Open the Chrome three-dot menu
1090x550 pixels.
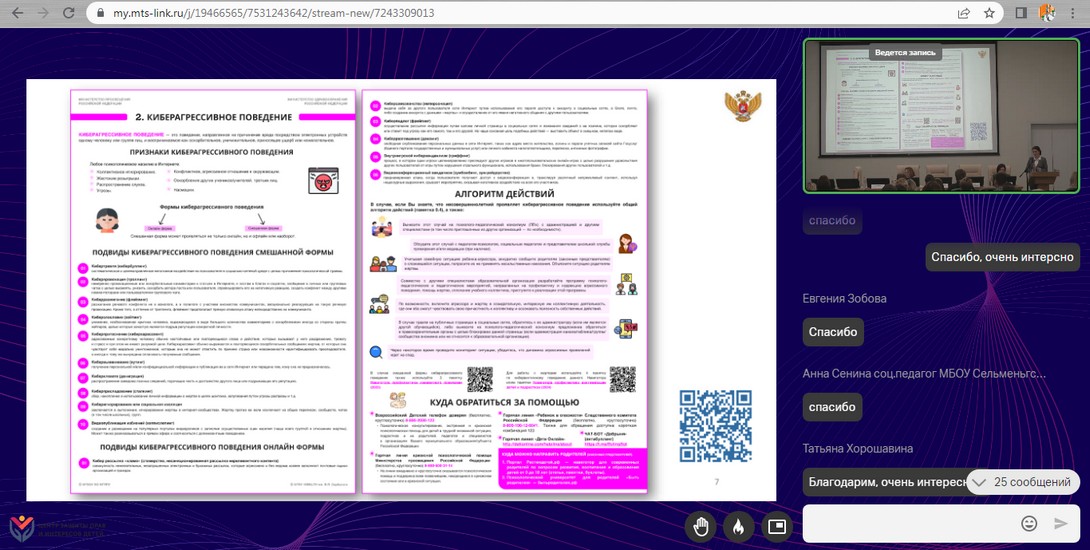(x=1075, y=14)
